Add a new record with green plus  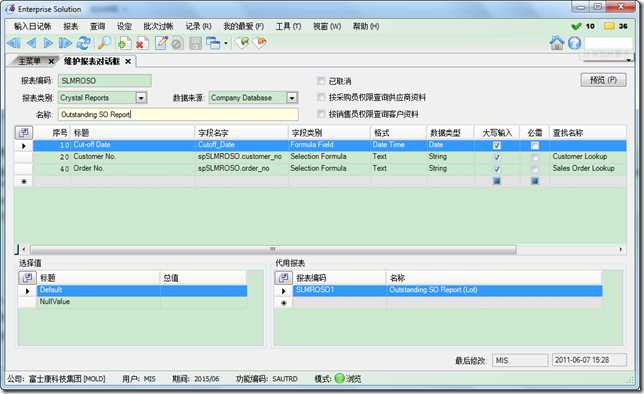[124, 43]
